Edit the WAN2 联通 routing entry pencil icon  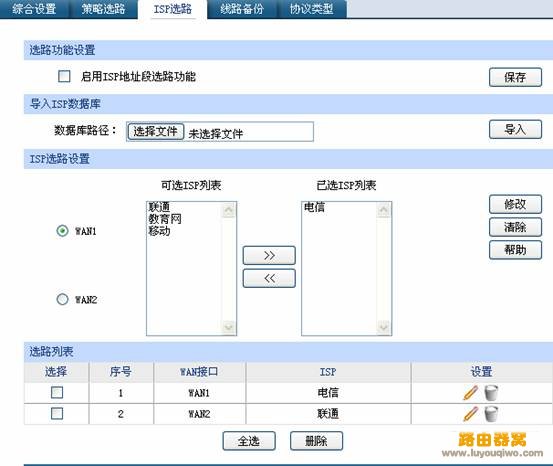click(470, 414)
